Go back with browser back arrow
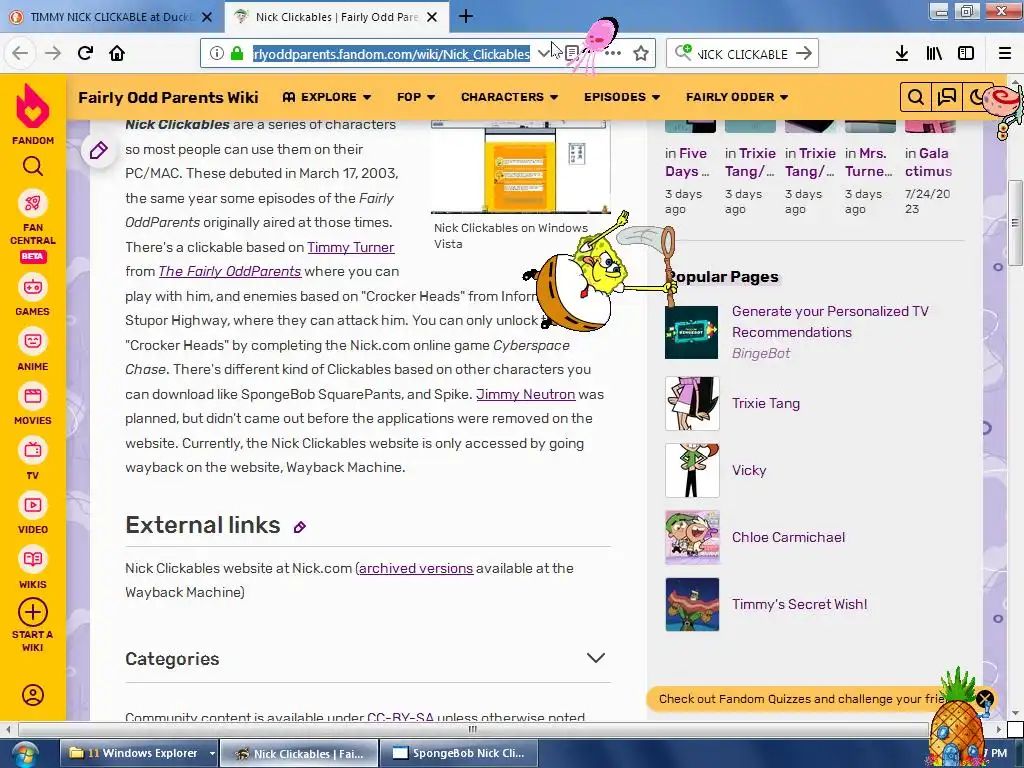The image size is (1024, 768). pos(20,53)
